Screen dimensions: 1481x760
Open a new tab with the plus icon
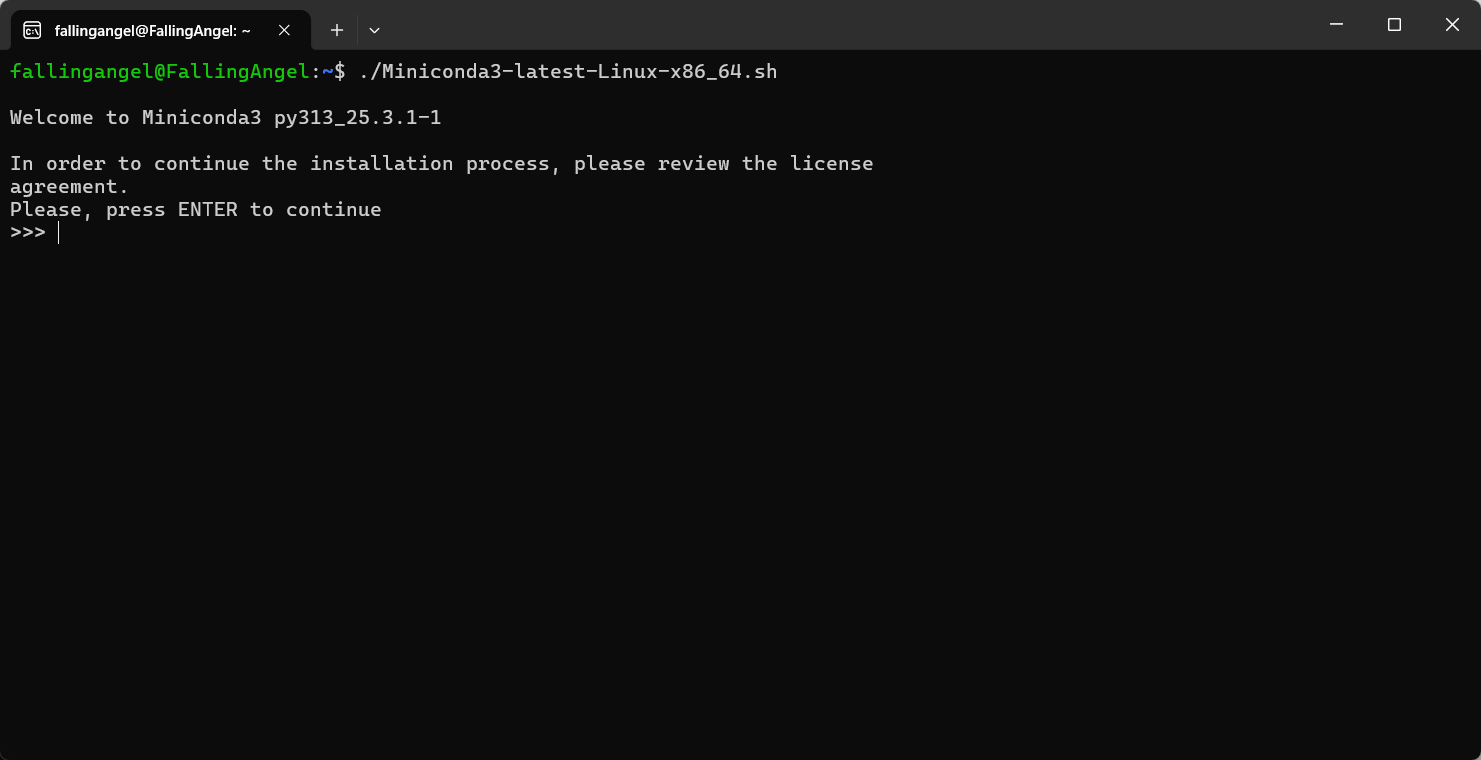click(337, 30)
